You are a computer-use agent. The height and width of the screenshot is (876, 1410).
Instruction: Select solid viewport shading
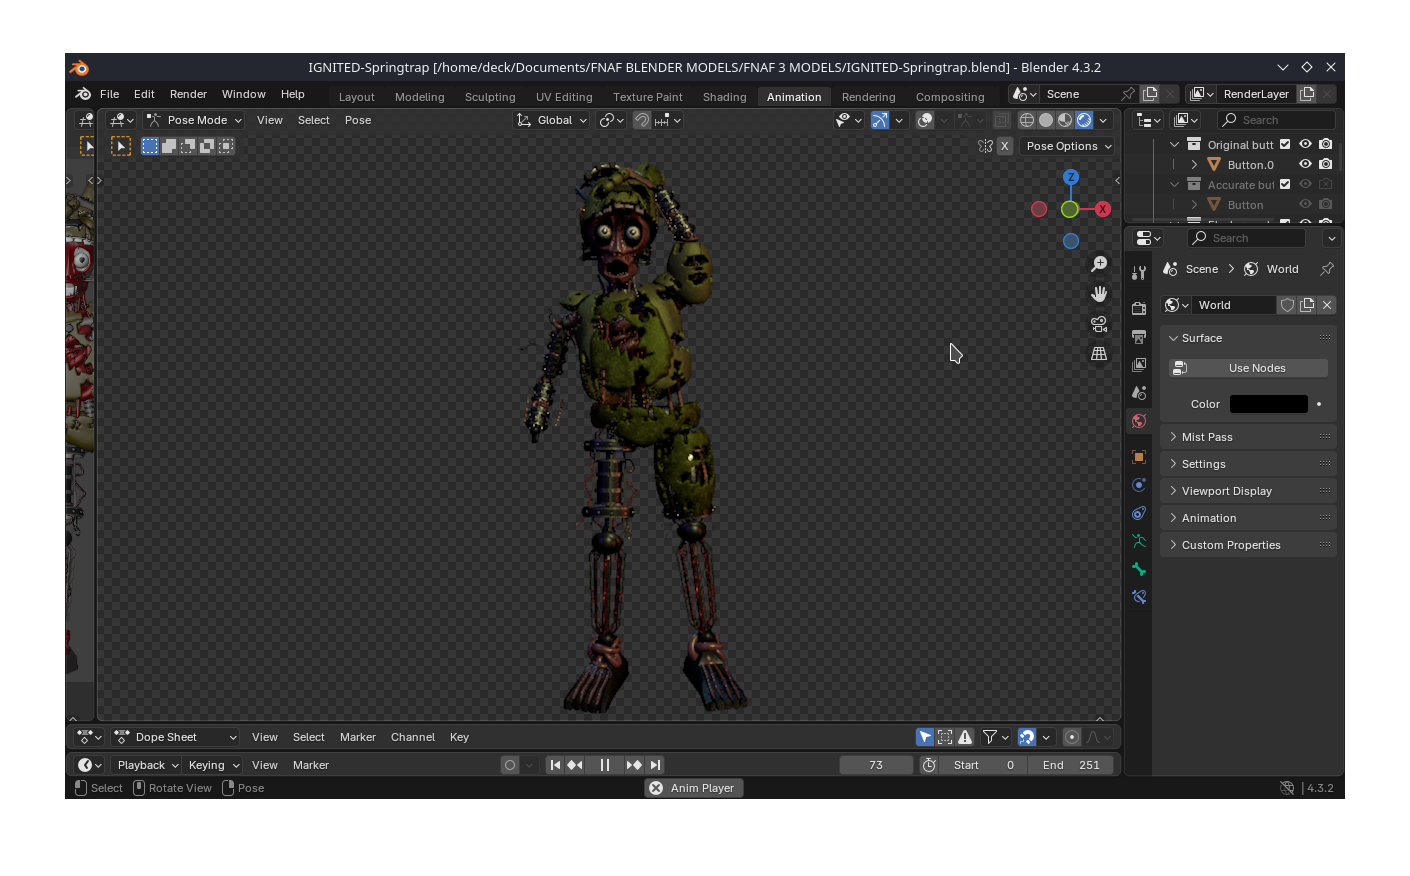pos(1046,120)
